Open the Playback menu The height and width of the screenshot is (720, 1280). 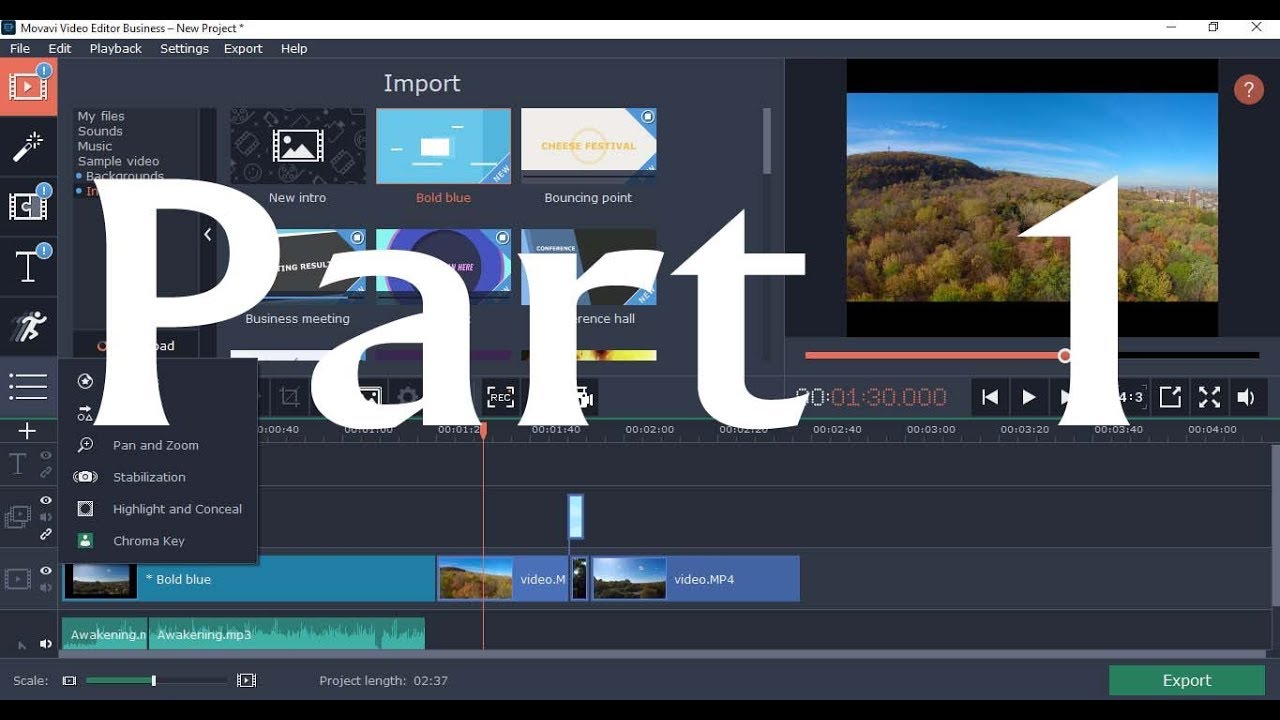coord(116,48)
